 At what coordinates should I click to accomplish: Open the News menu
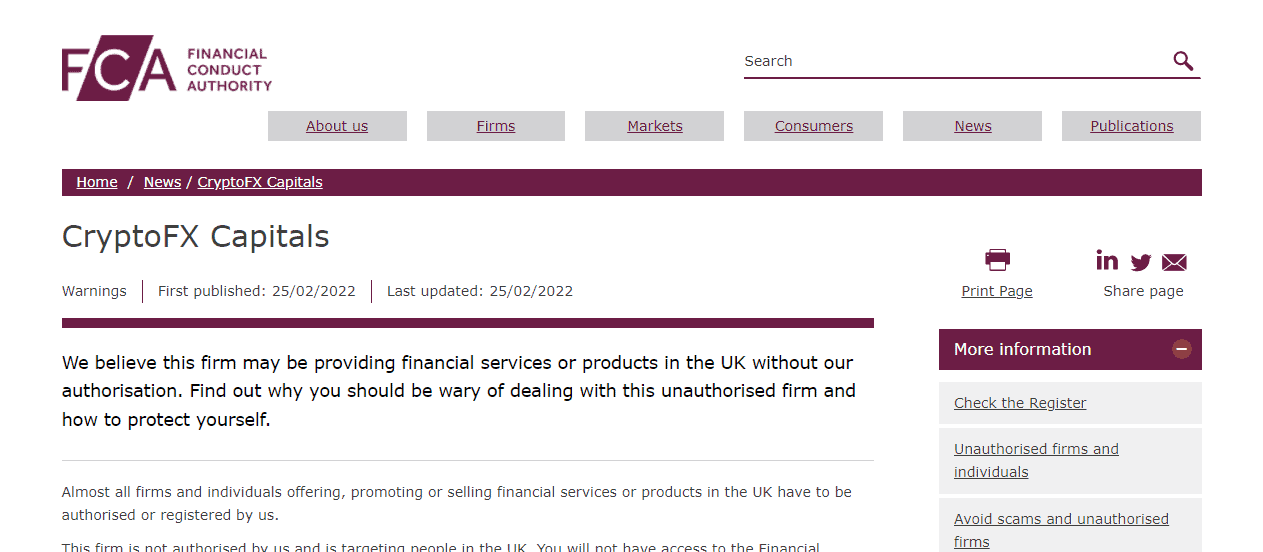coord(973,126)
